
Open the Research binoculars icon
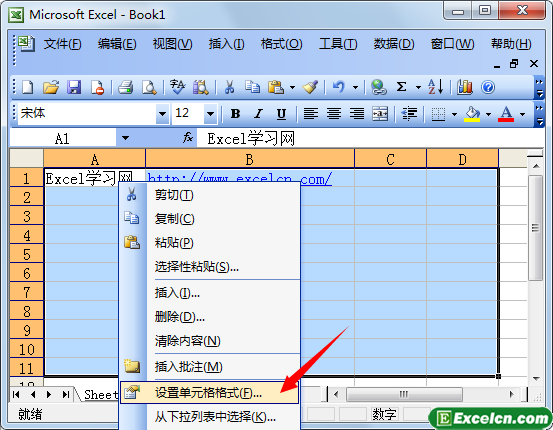click(201, 87)
